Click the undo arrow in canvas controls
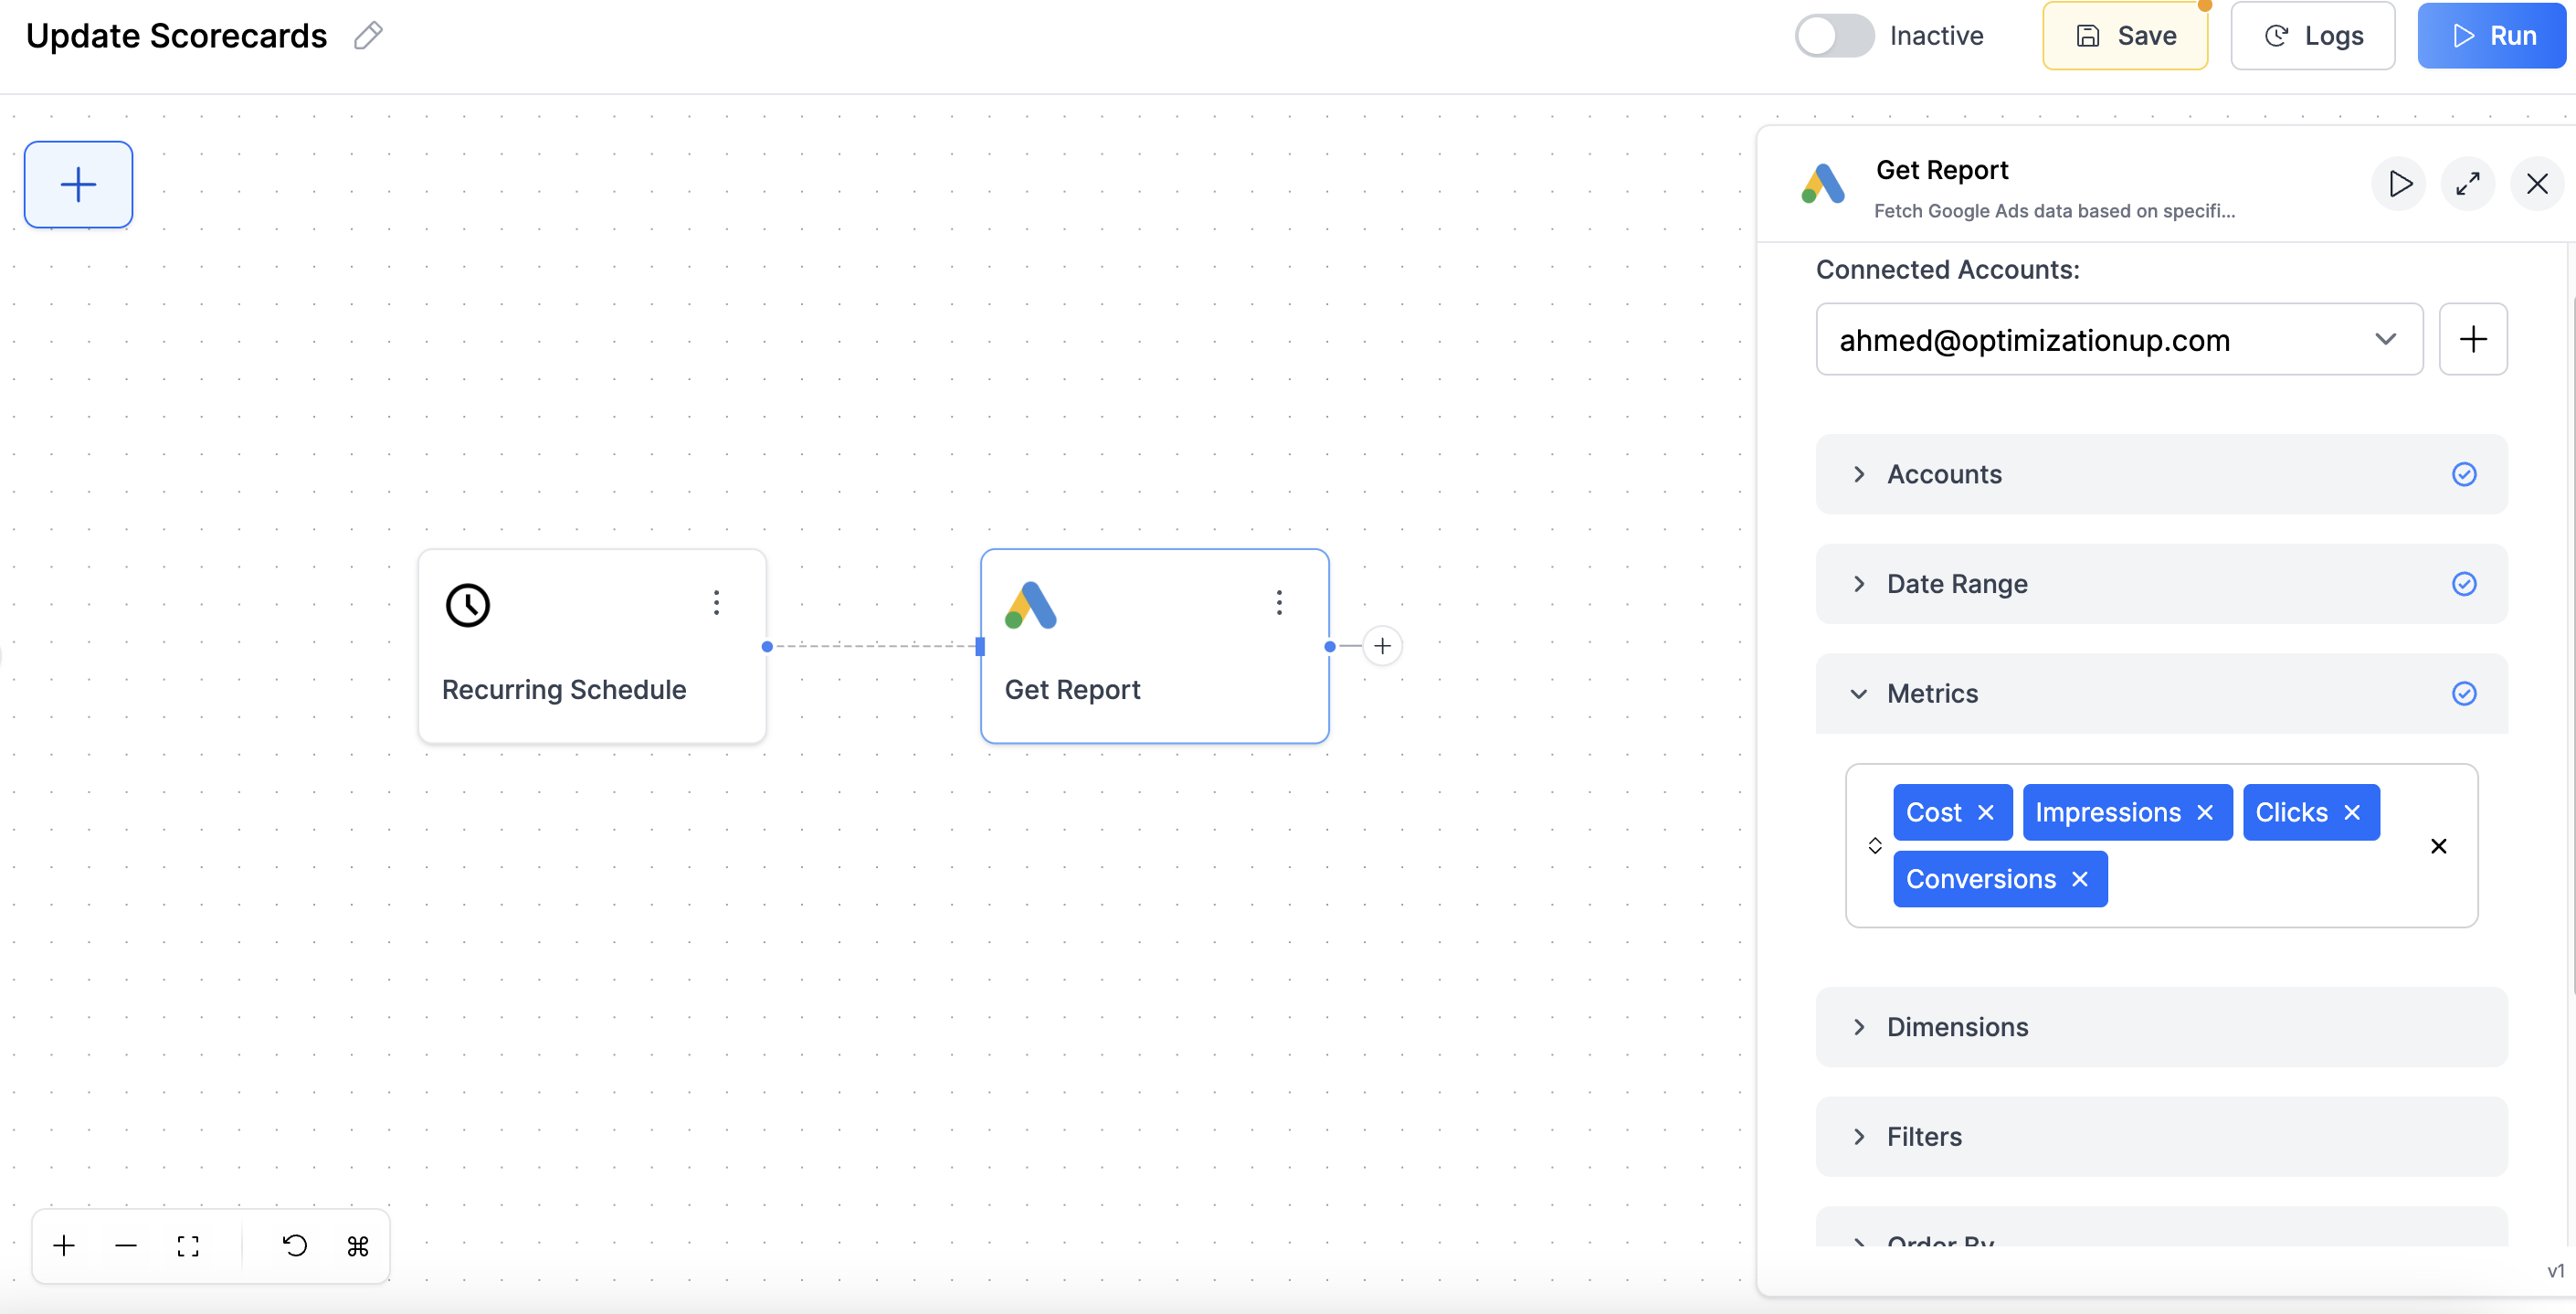 coord(294,1245)
